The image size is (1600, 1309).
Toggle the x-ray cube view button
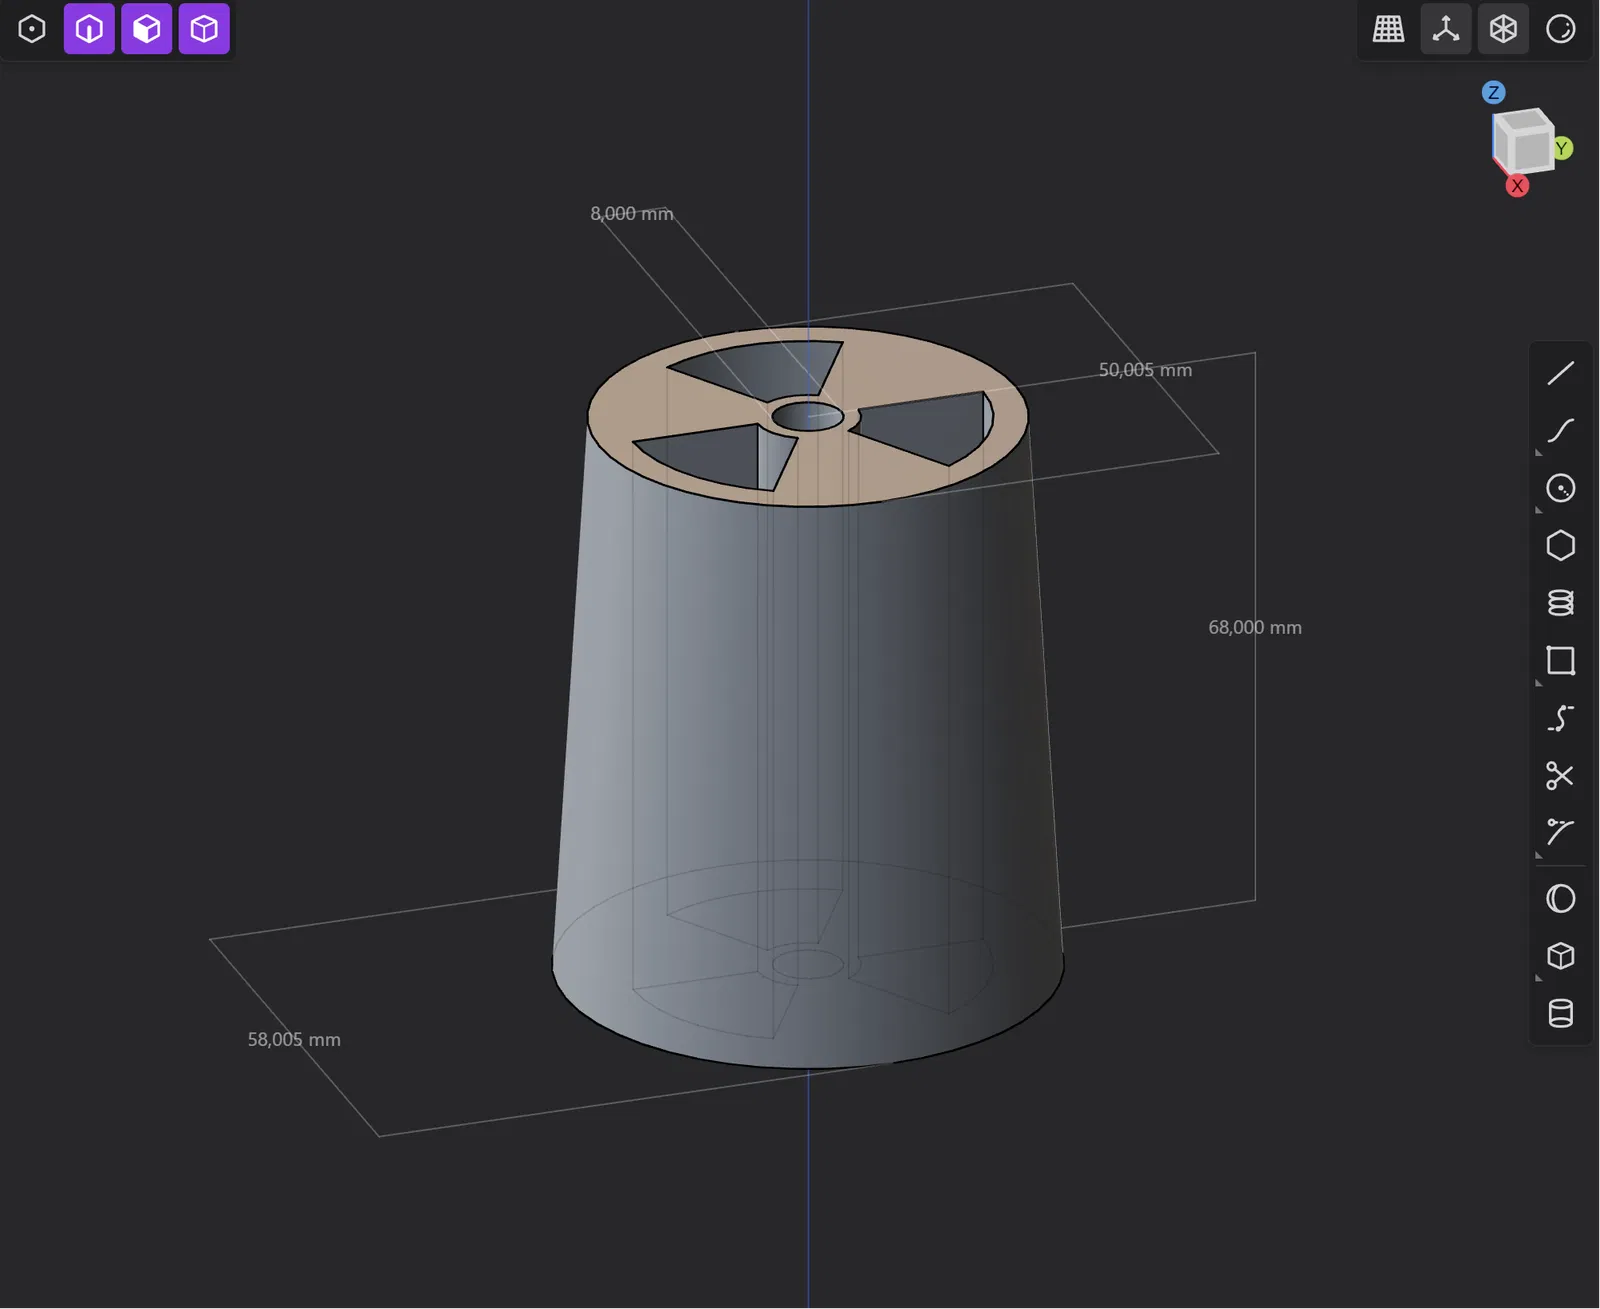click(x=1503, y=29)
